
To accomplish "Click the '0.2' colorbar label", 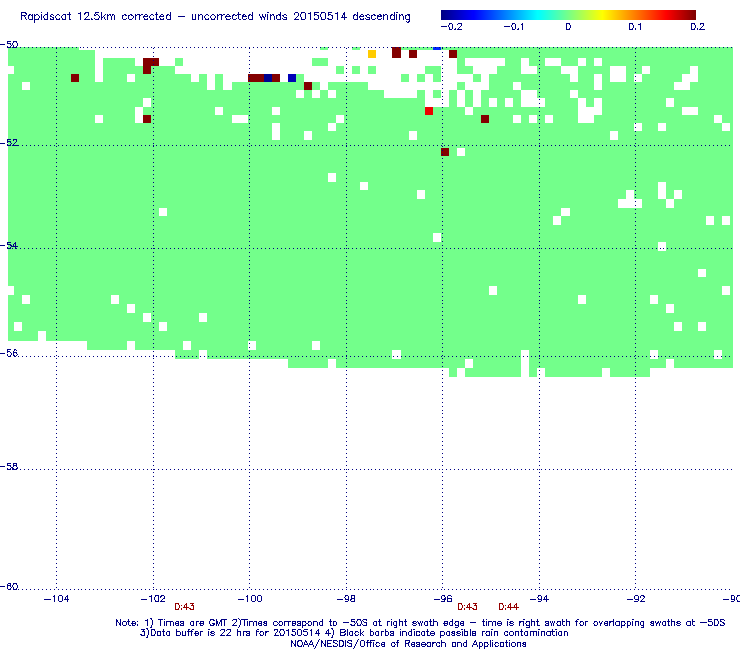I will pyautogui.click(x=698, y=27).
